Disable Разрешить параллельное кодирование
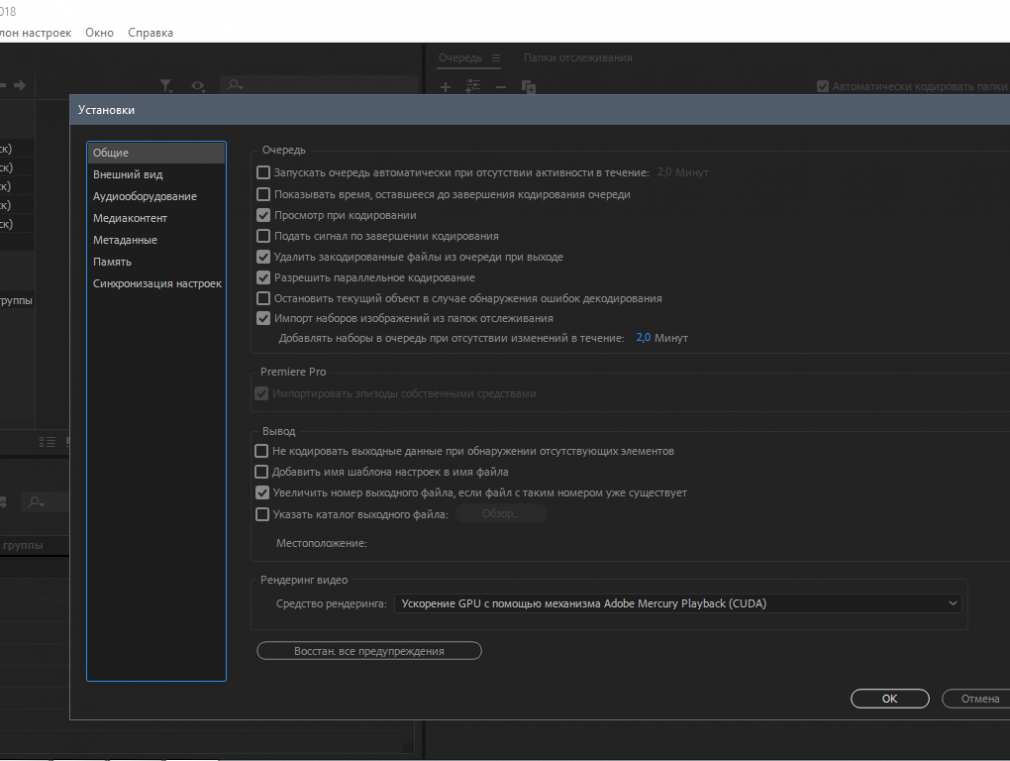 click(263, 278)
